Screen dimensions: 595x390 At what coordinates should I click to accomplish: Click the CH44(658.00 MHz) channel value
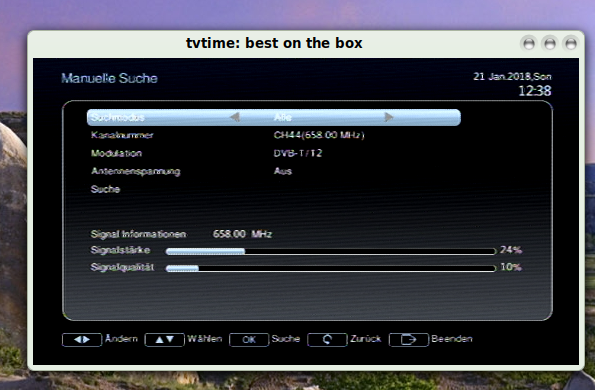(319, 135)
